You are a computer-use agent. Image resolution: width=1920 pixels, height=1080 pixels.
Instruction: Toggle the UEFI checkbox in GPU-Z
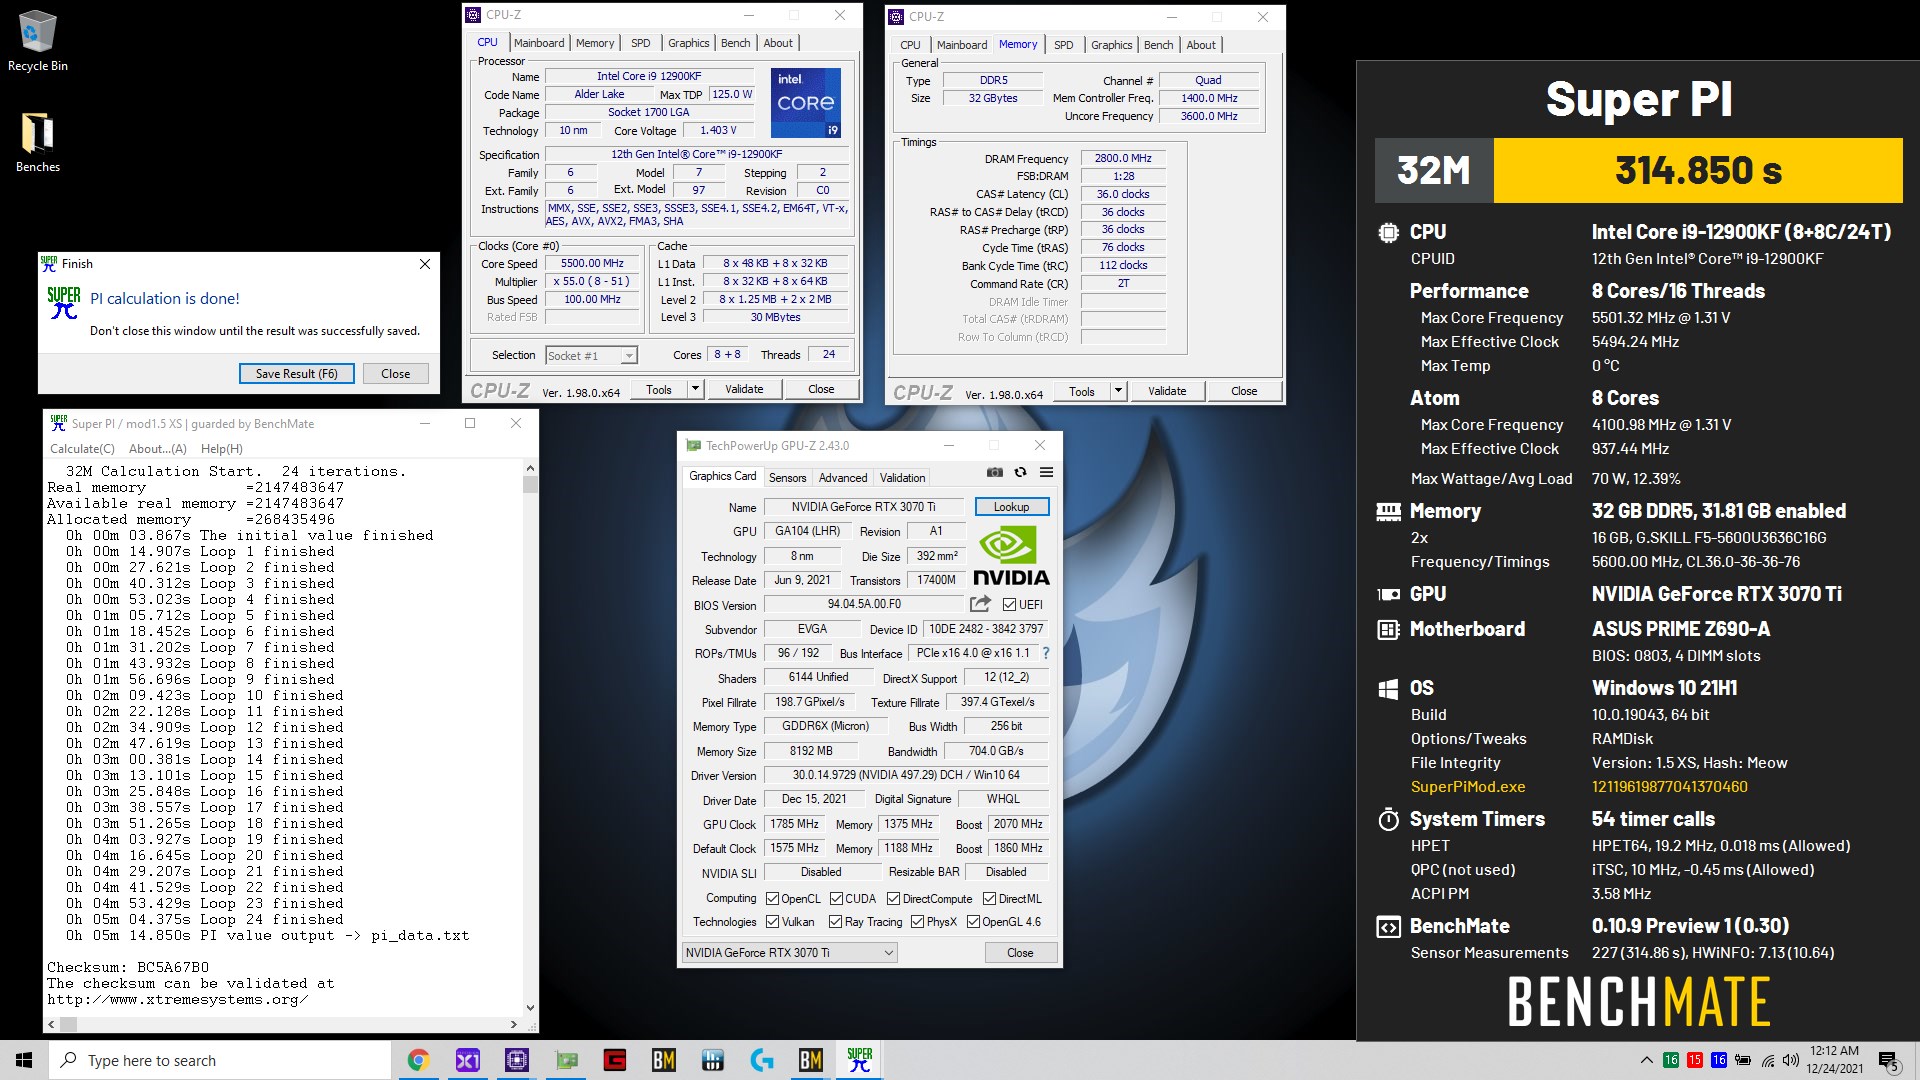pyautogui.click(x=1009, y=605)
